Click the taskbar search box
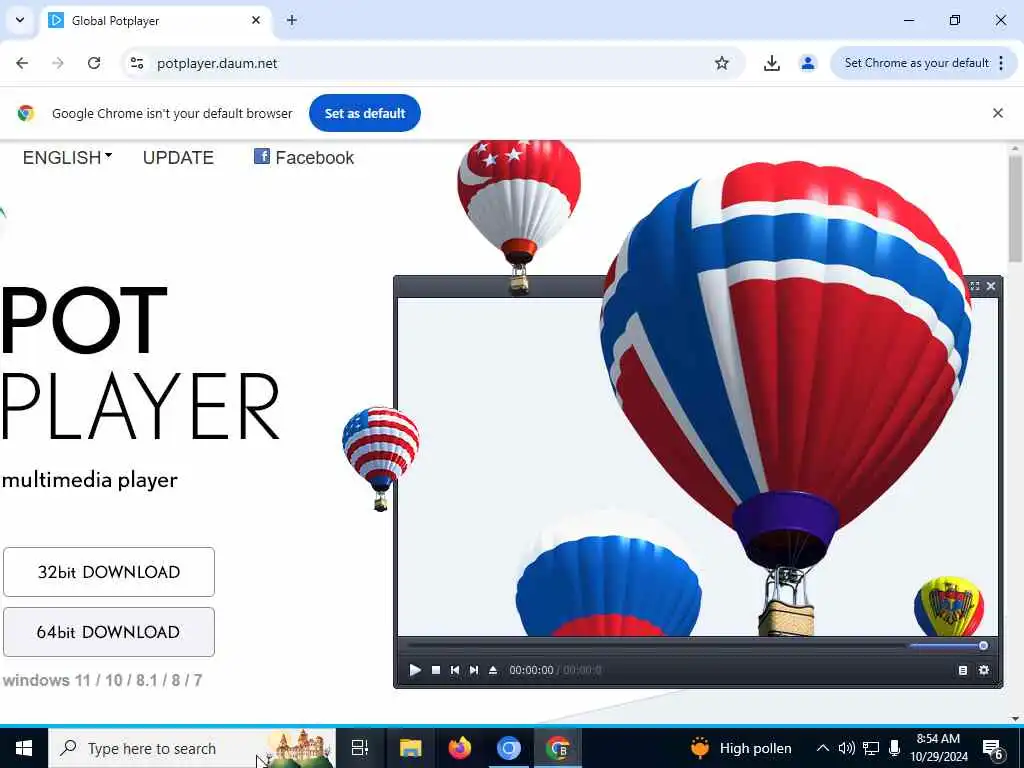Image resolution: width=1024 pixels, height=768 pixels. point(192,748)
